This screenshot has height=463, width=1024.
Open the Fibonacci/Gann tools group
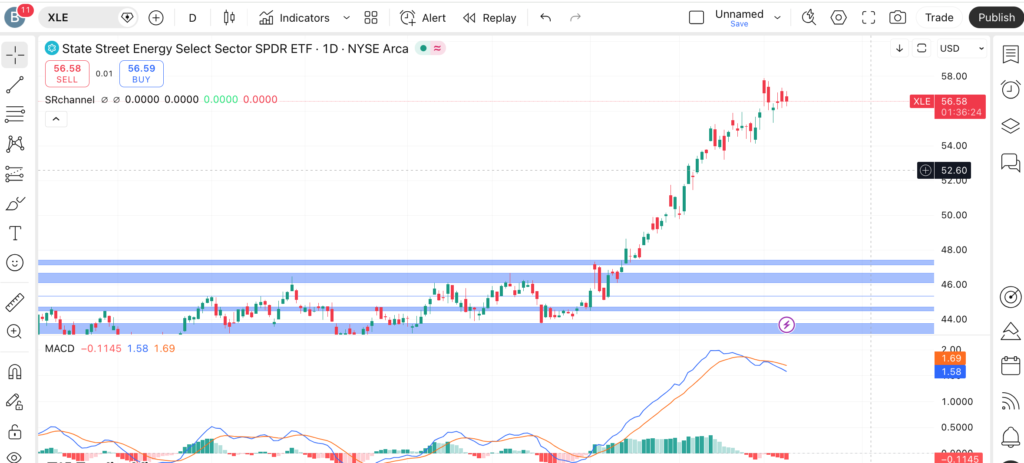pos(14,115)
